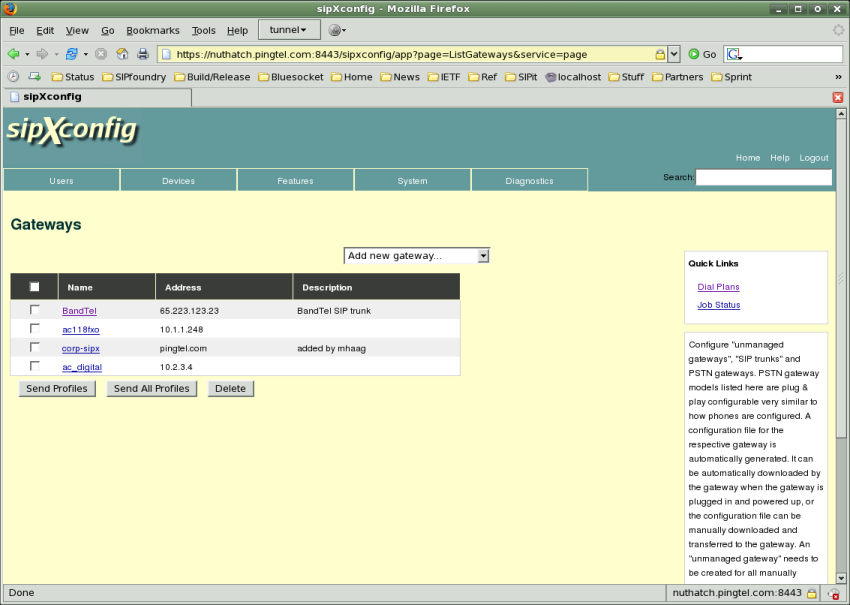Open the Job Status quick link

719,305
